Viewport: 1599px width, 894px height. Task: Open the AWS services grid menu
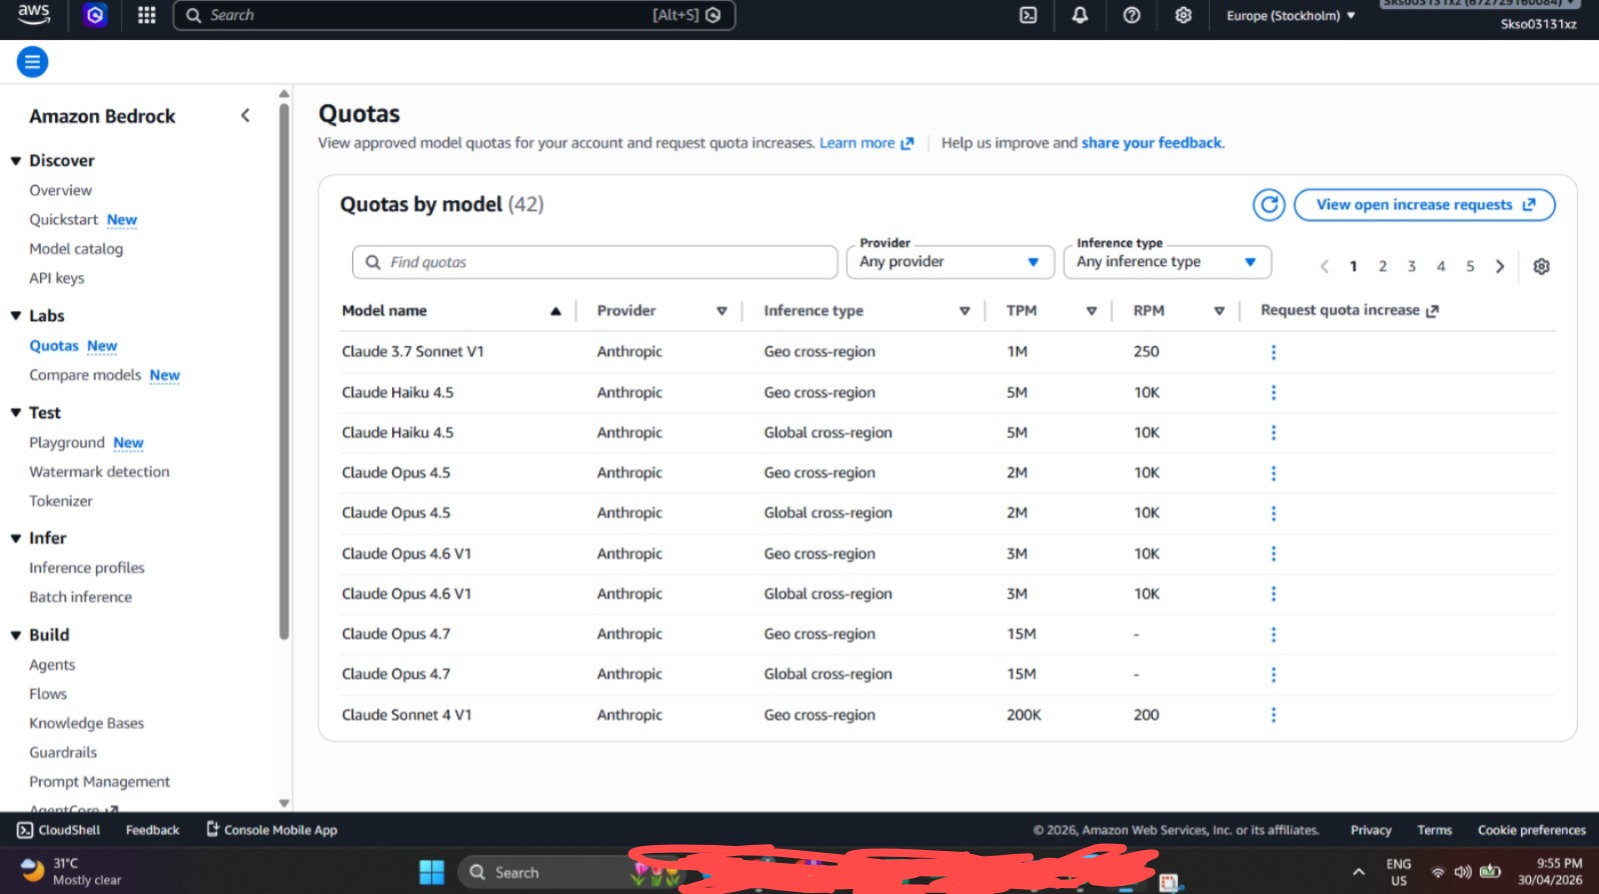pyautogui.click(x=147, y=15)
